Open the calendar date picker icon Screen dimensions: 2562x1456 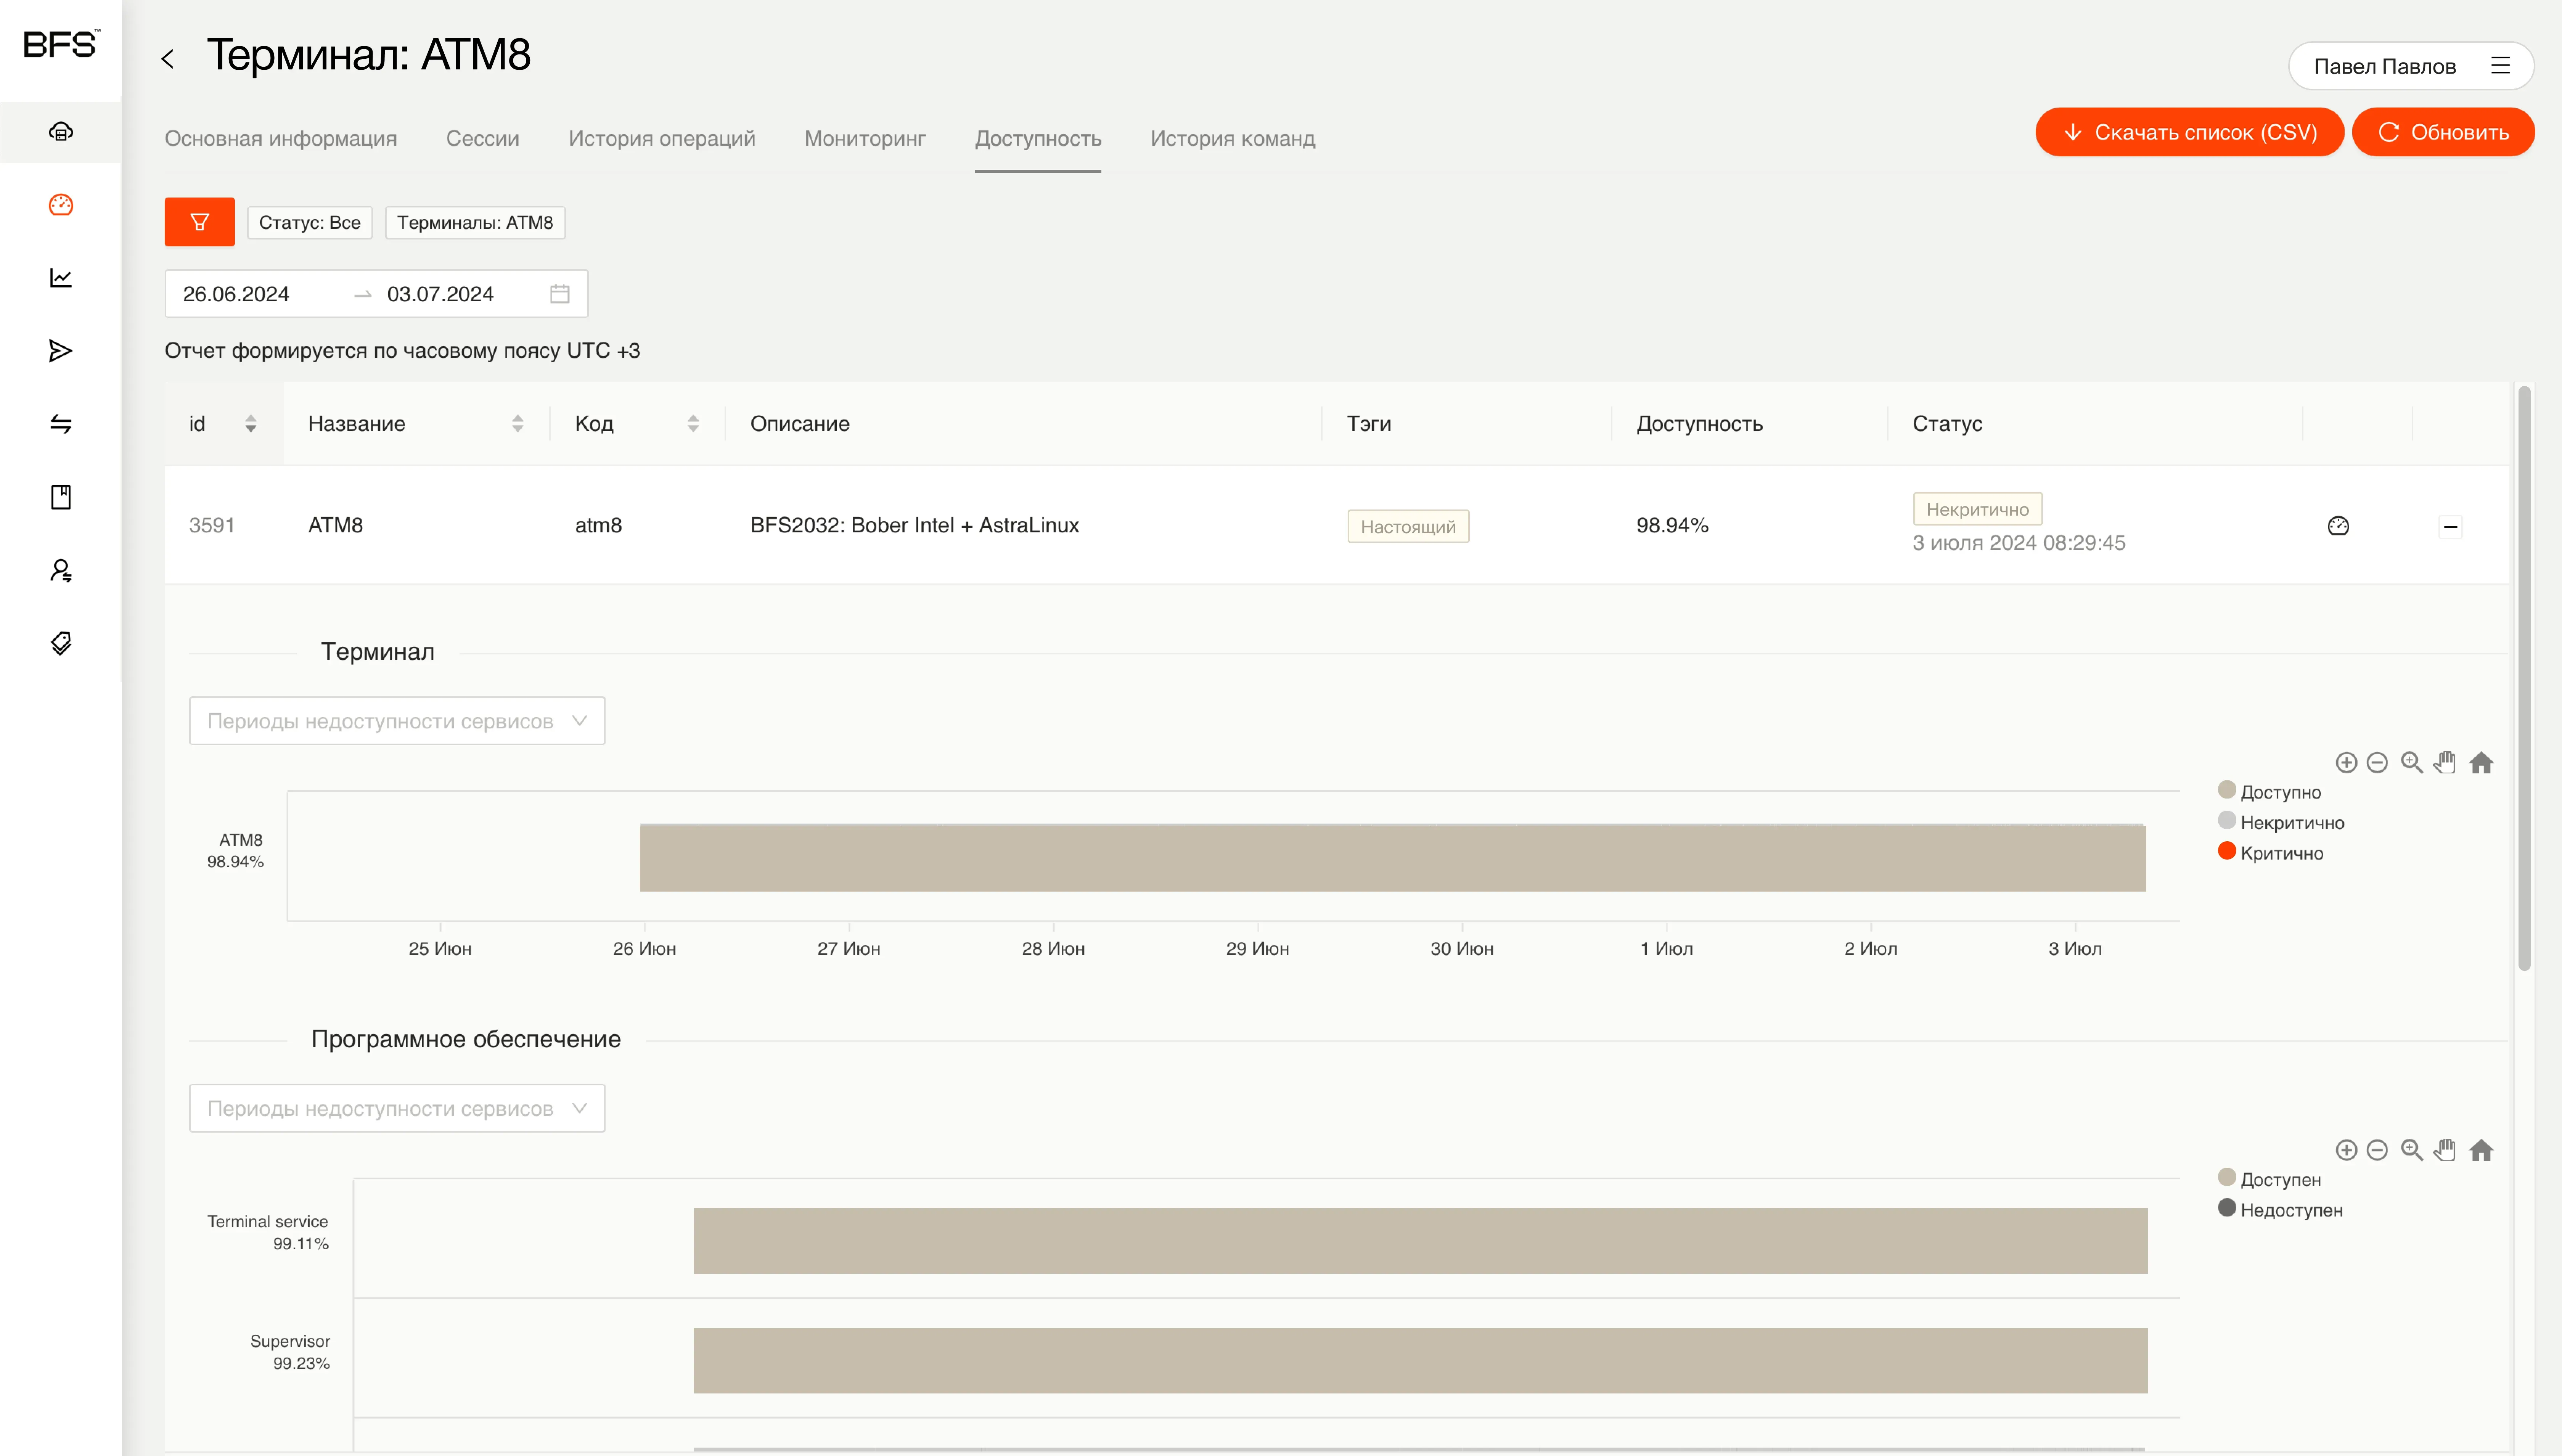coord(560,294)
